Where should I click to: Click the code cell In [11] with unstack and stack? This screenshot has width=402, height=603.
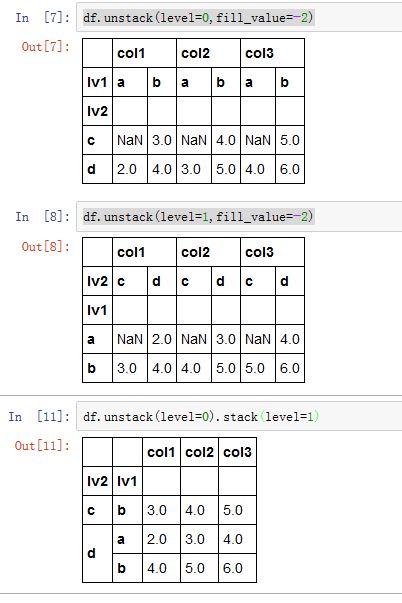point(239,416)
